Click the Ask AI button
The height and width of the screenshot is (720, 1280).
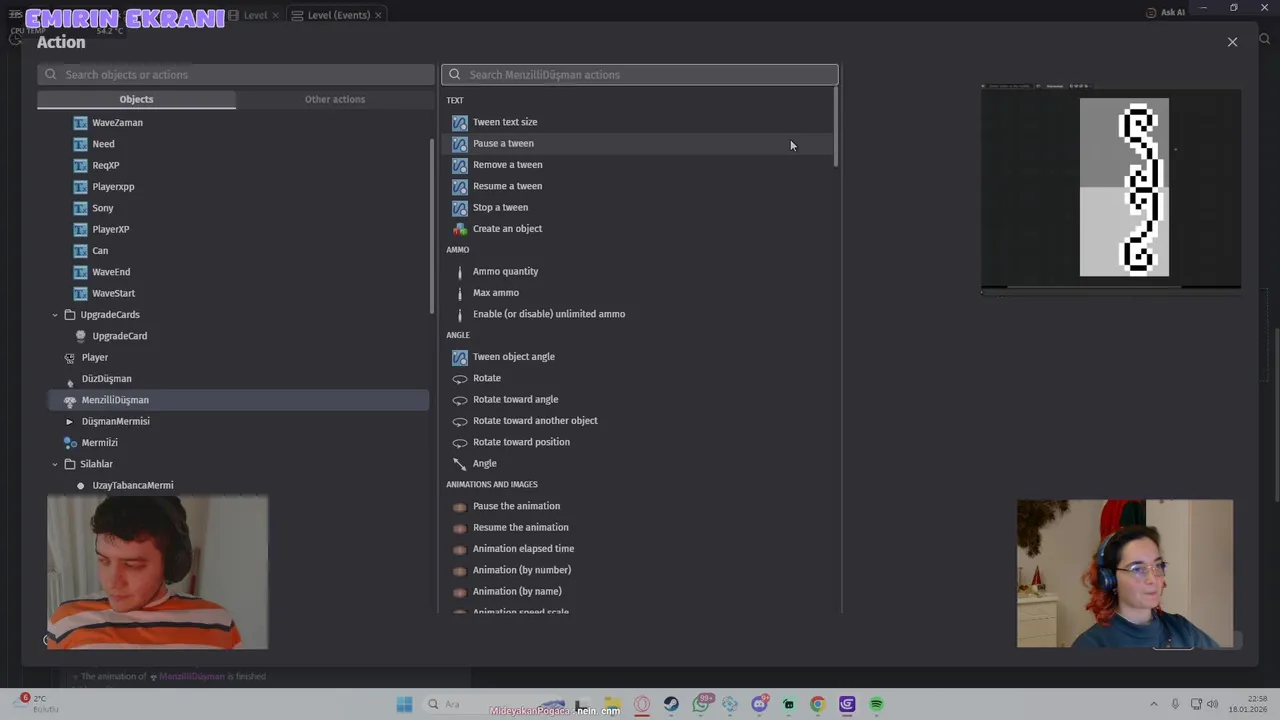[1165, 12]
